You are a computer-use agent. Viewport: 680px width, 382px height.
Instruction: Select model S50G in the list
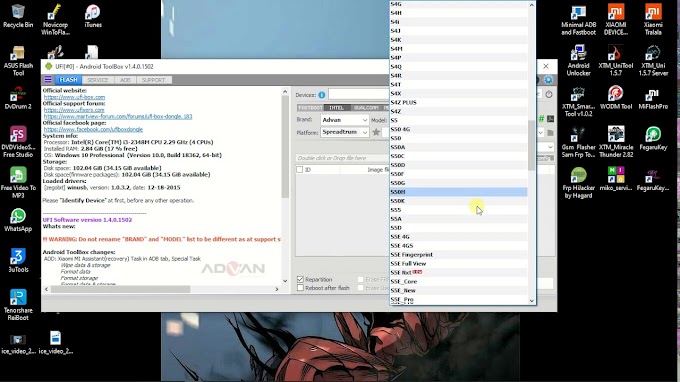click(x=458, y=183)
